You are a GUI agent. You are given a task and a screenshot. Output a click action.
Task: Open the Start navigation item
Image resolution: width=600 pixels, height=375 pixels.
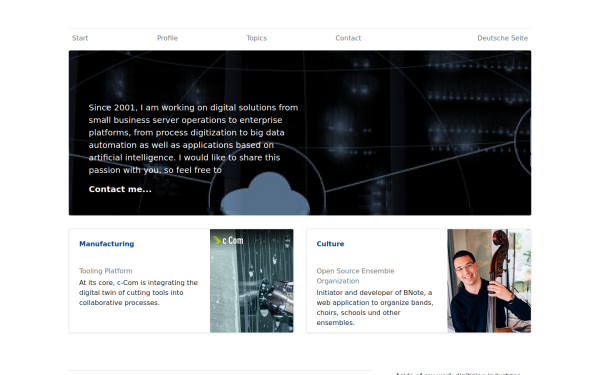(x=80, y=38)
